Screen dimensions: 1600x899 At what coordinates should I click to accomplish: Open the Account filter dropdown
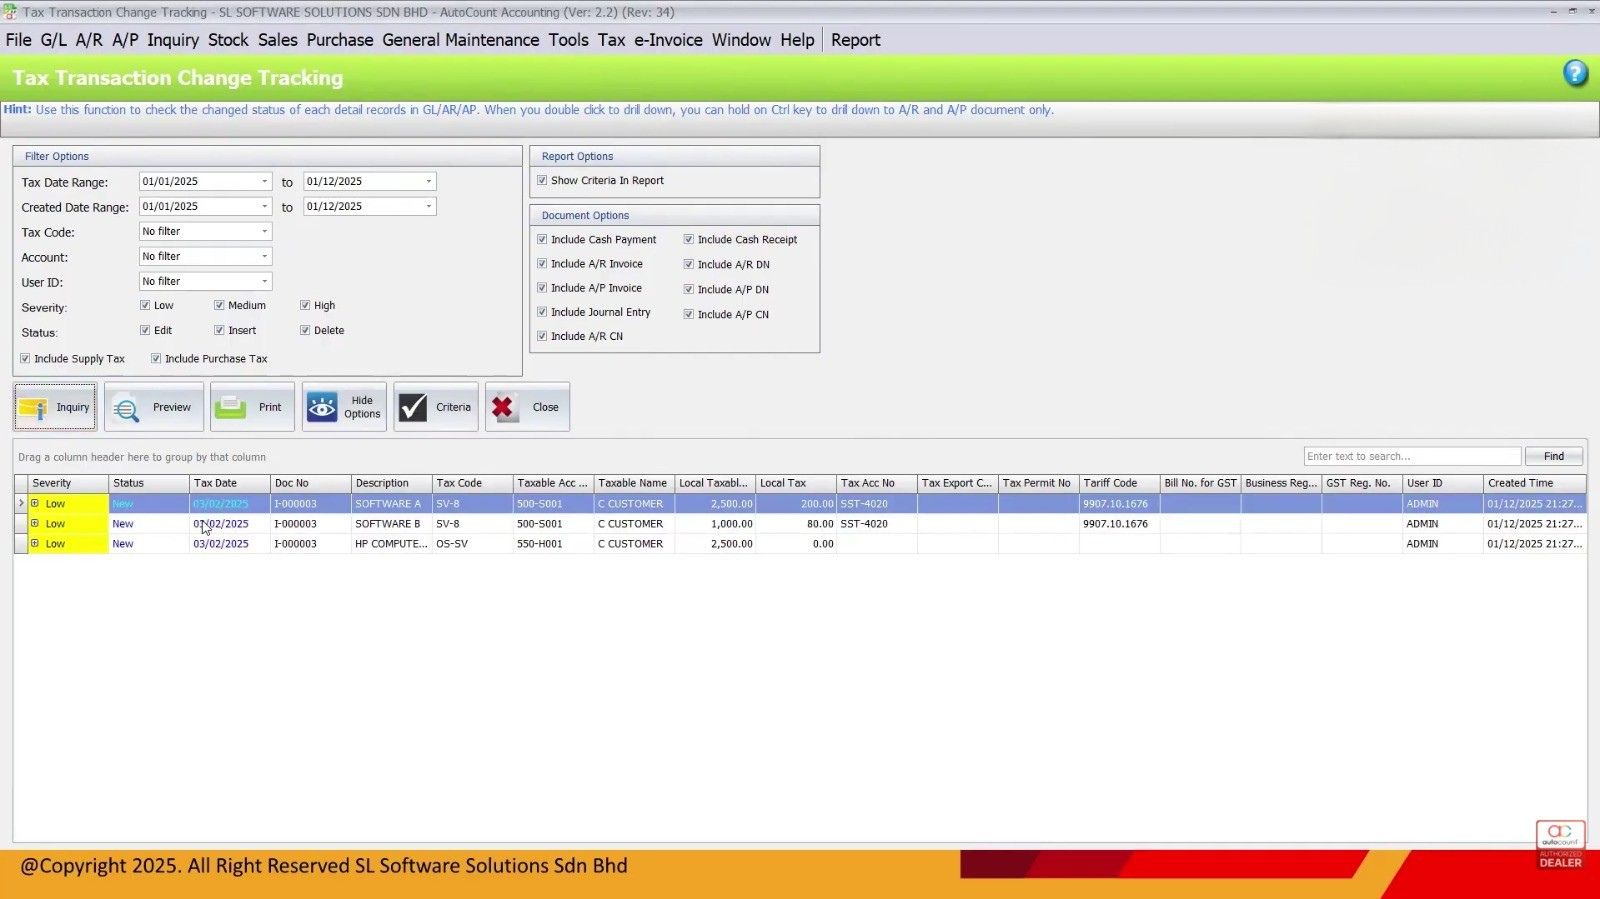pyautogui.click(x=264, y=257)
